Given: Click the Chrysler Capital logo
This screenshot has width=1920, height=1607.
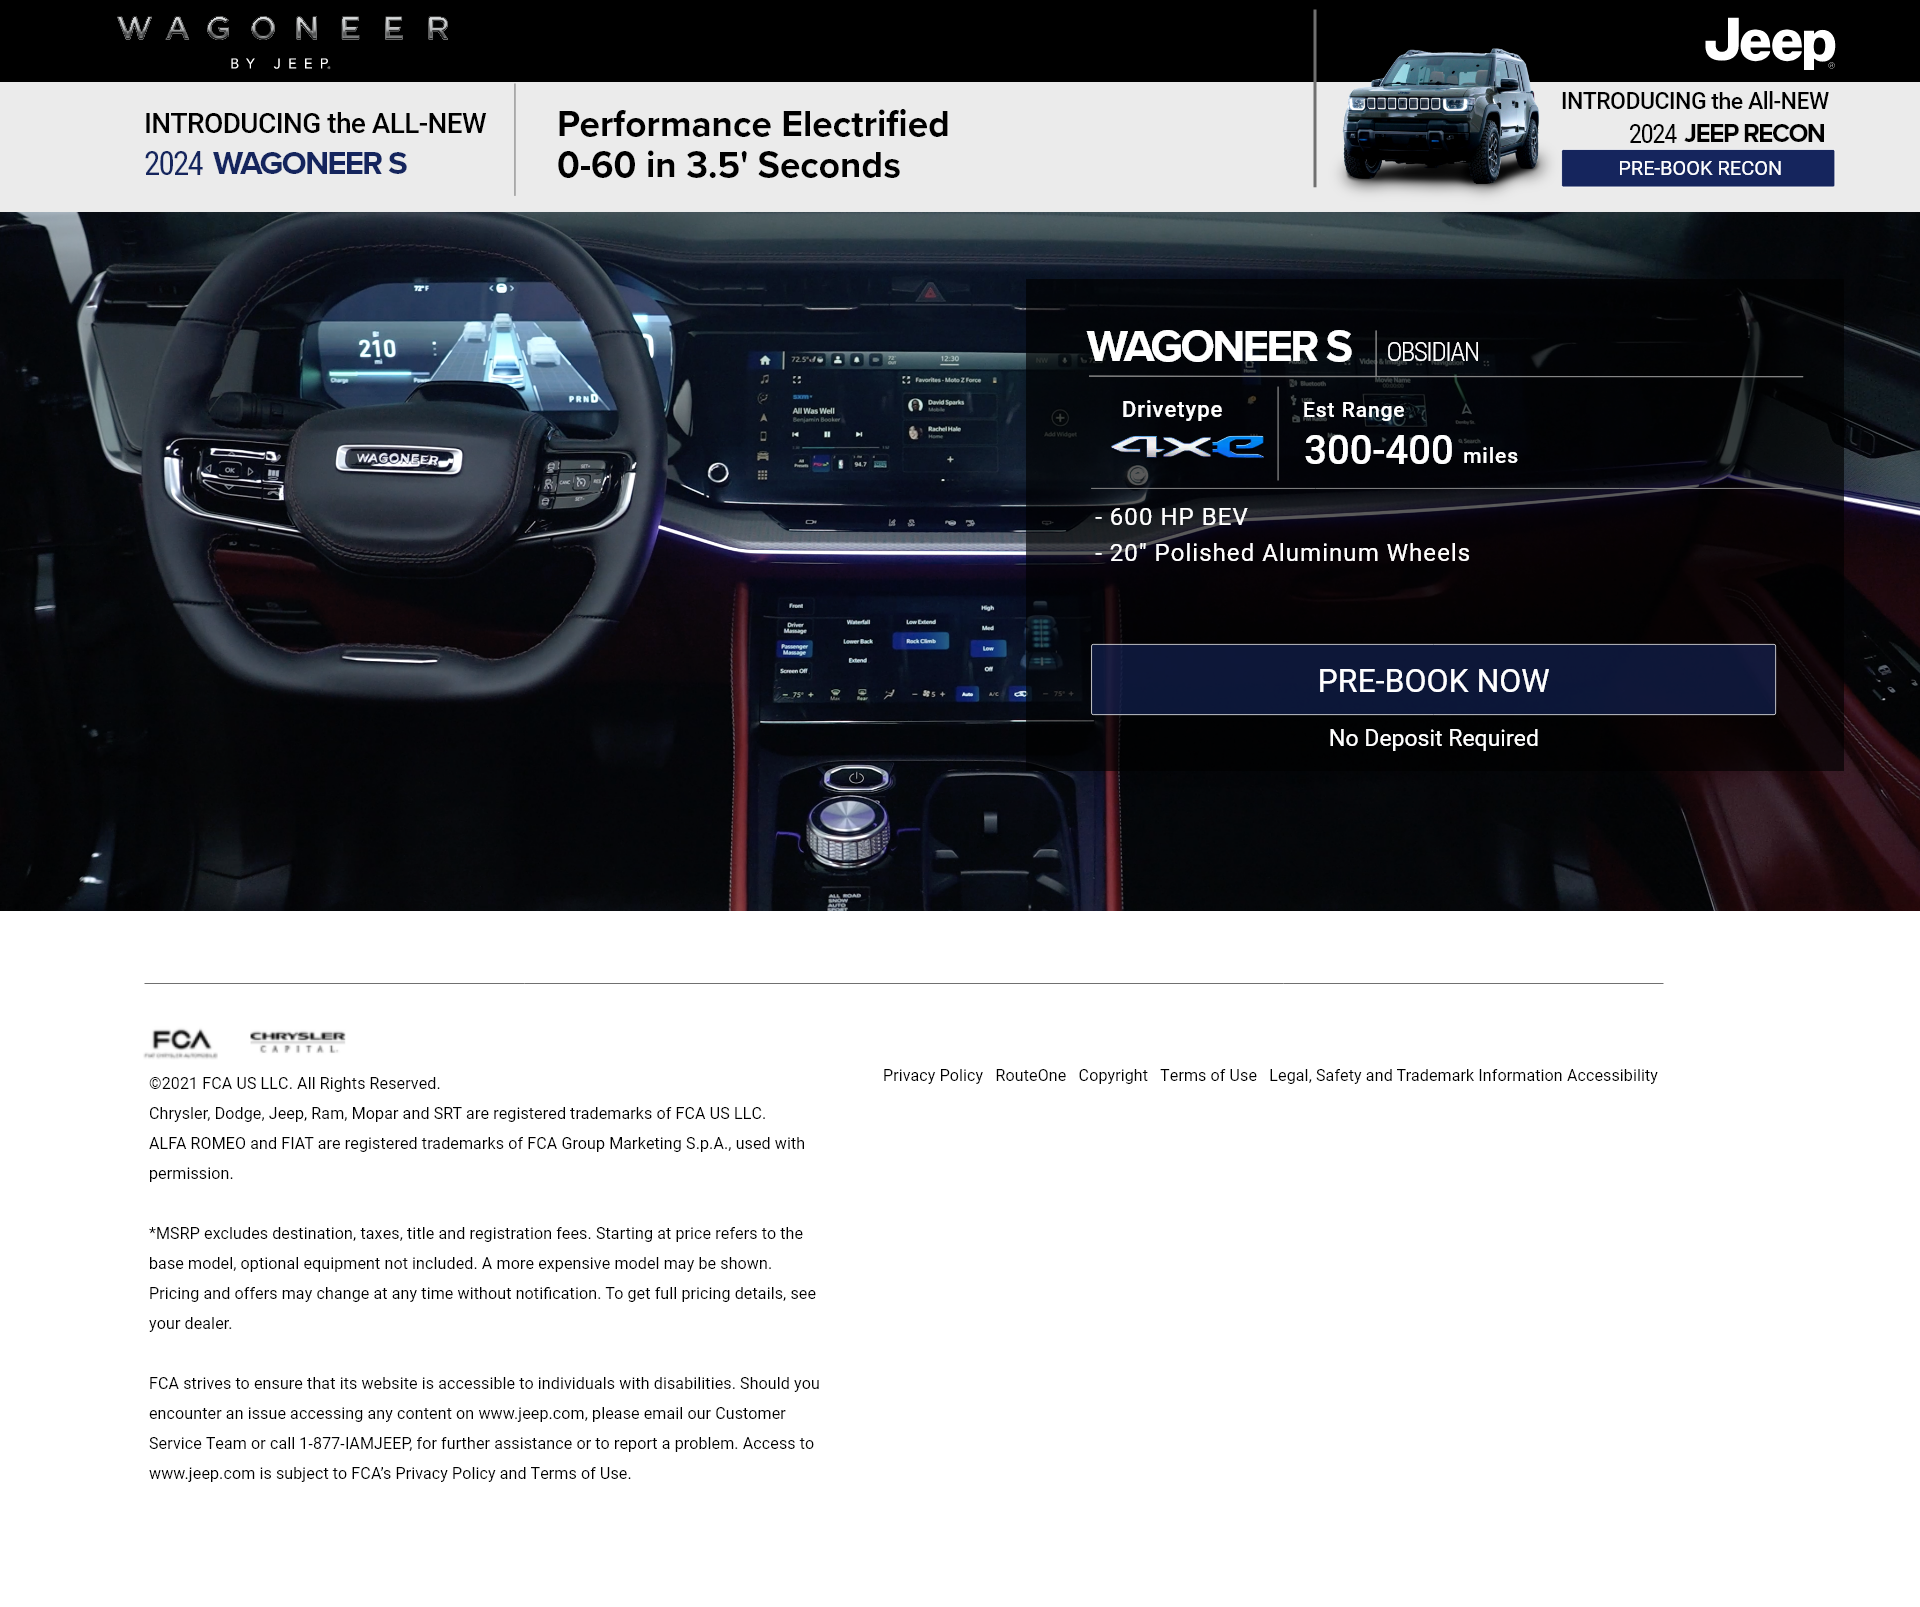Looking at the screenshot, I should coord(297,1042).
